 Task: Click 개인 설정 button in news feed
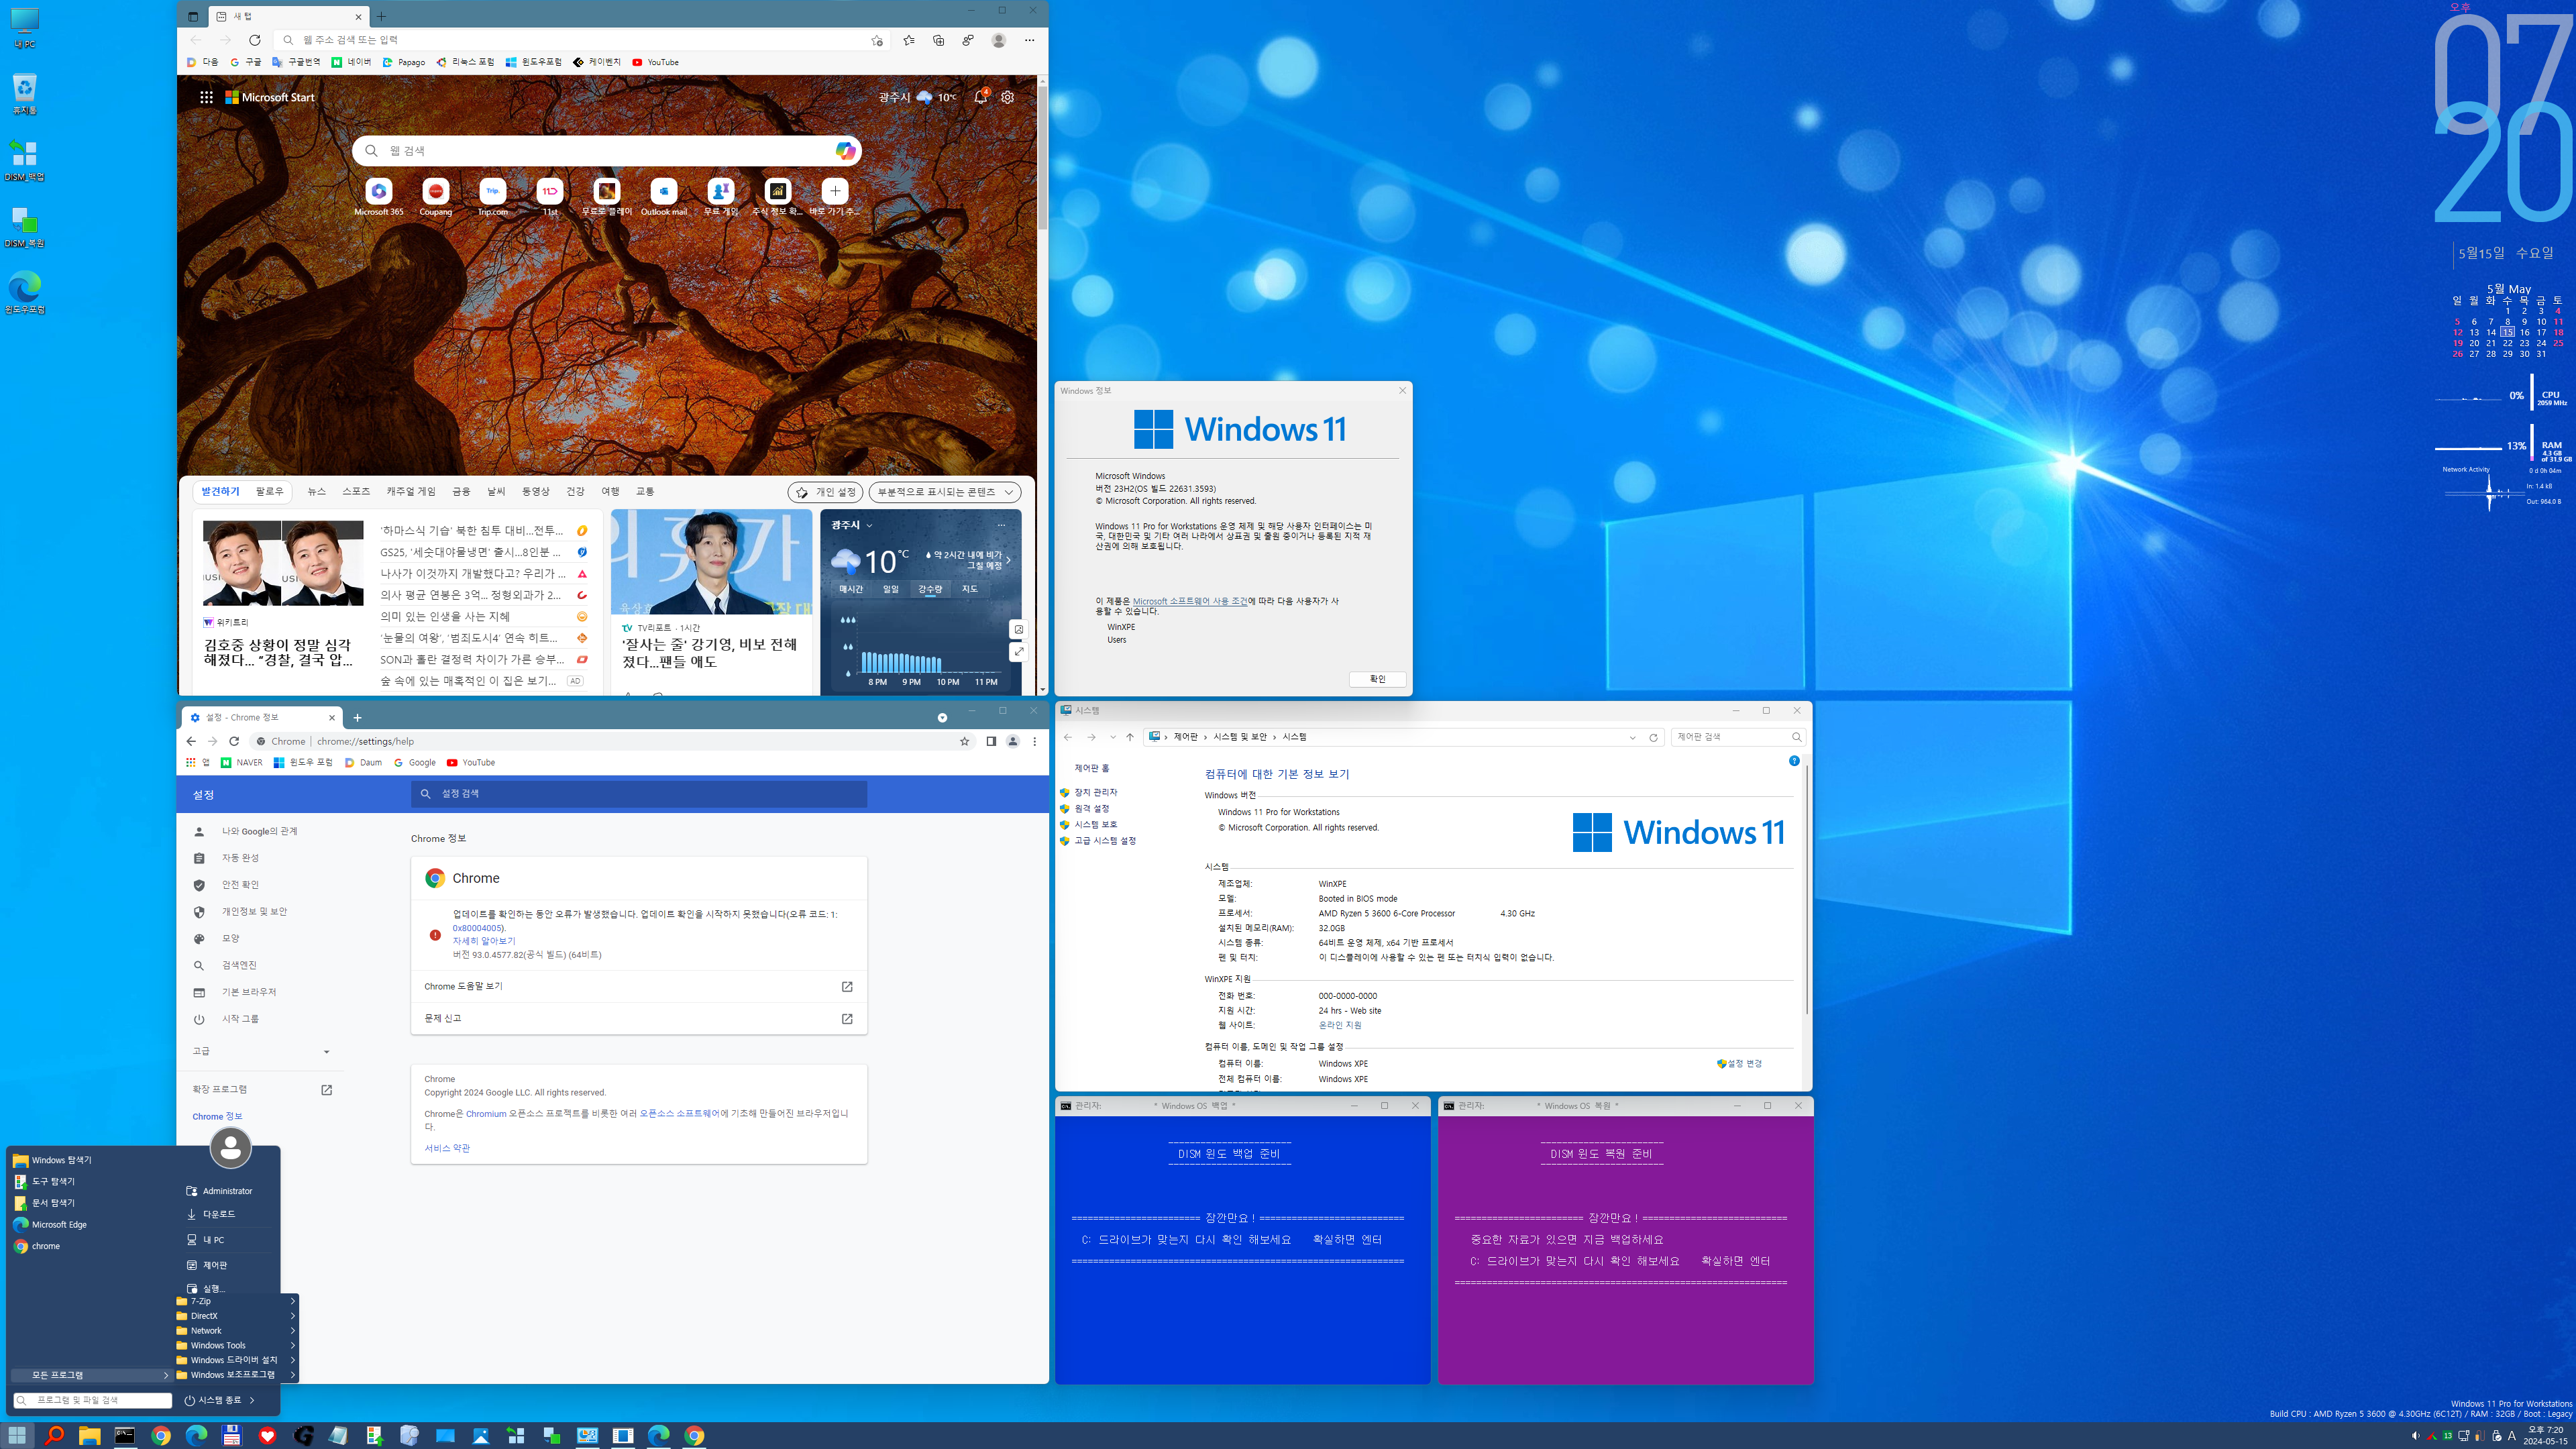826,492
